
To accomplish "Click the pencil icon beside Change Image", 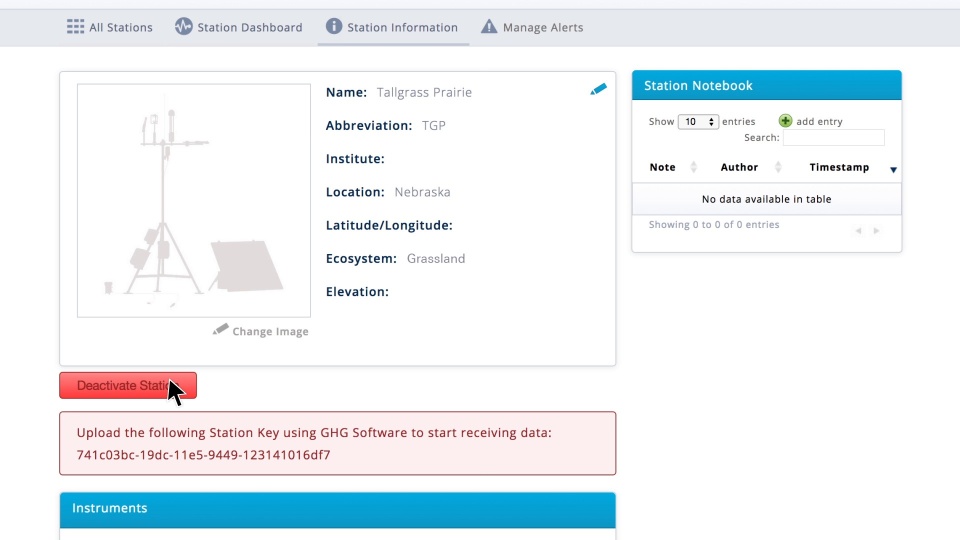I will point(220,329).
